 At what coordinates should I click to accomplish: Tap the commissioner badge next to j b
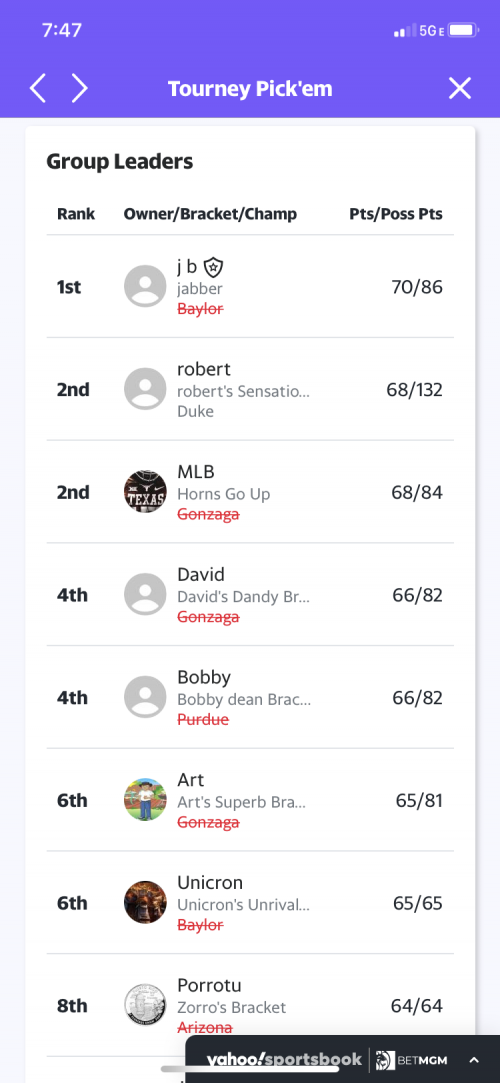click(215, 267)
